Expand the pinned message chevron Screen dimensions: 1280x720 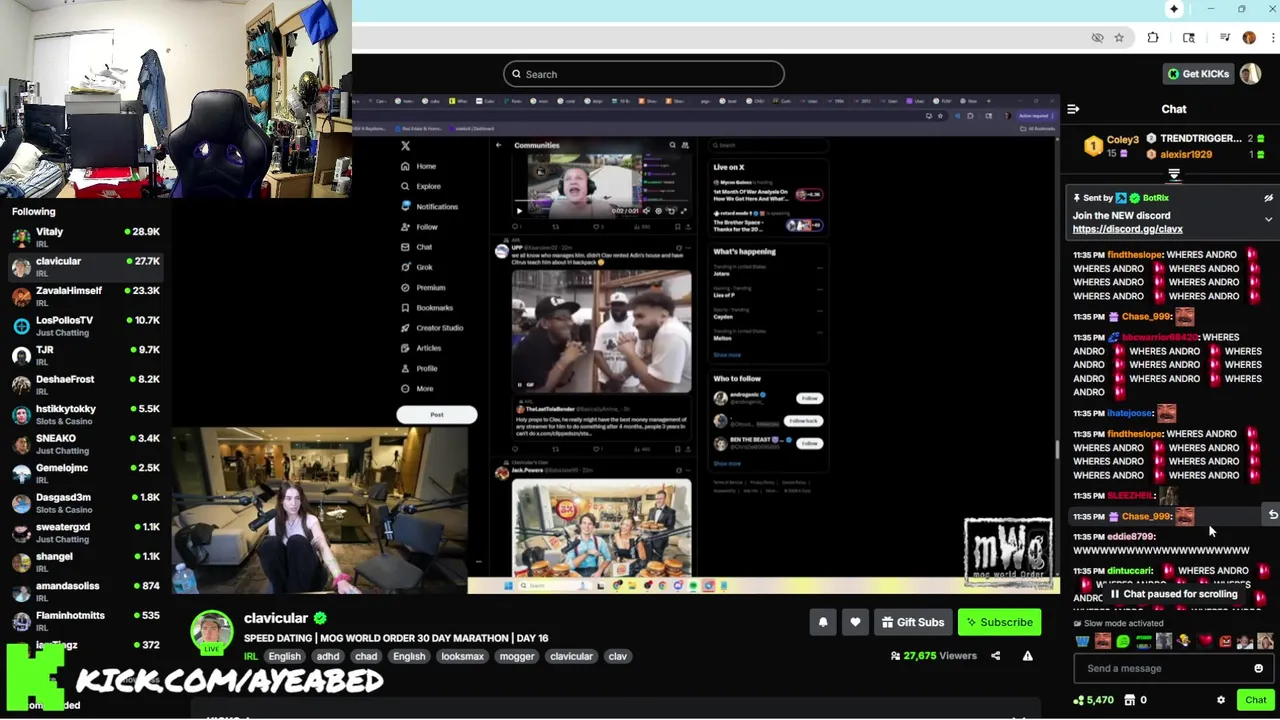click(1268, 219)
